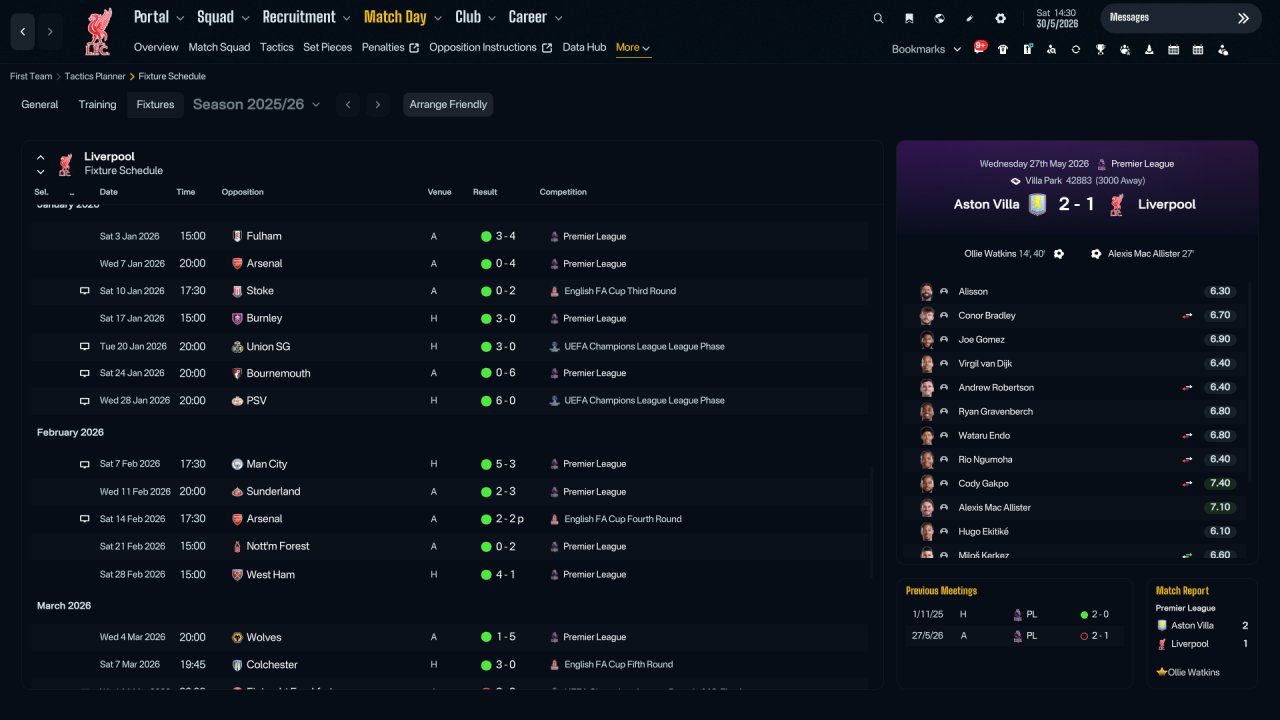
Task: Click the TV icon on the Union SG row
Action: (85, 346)
